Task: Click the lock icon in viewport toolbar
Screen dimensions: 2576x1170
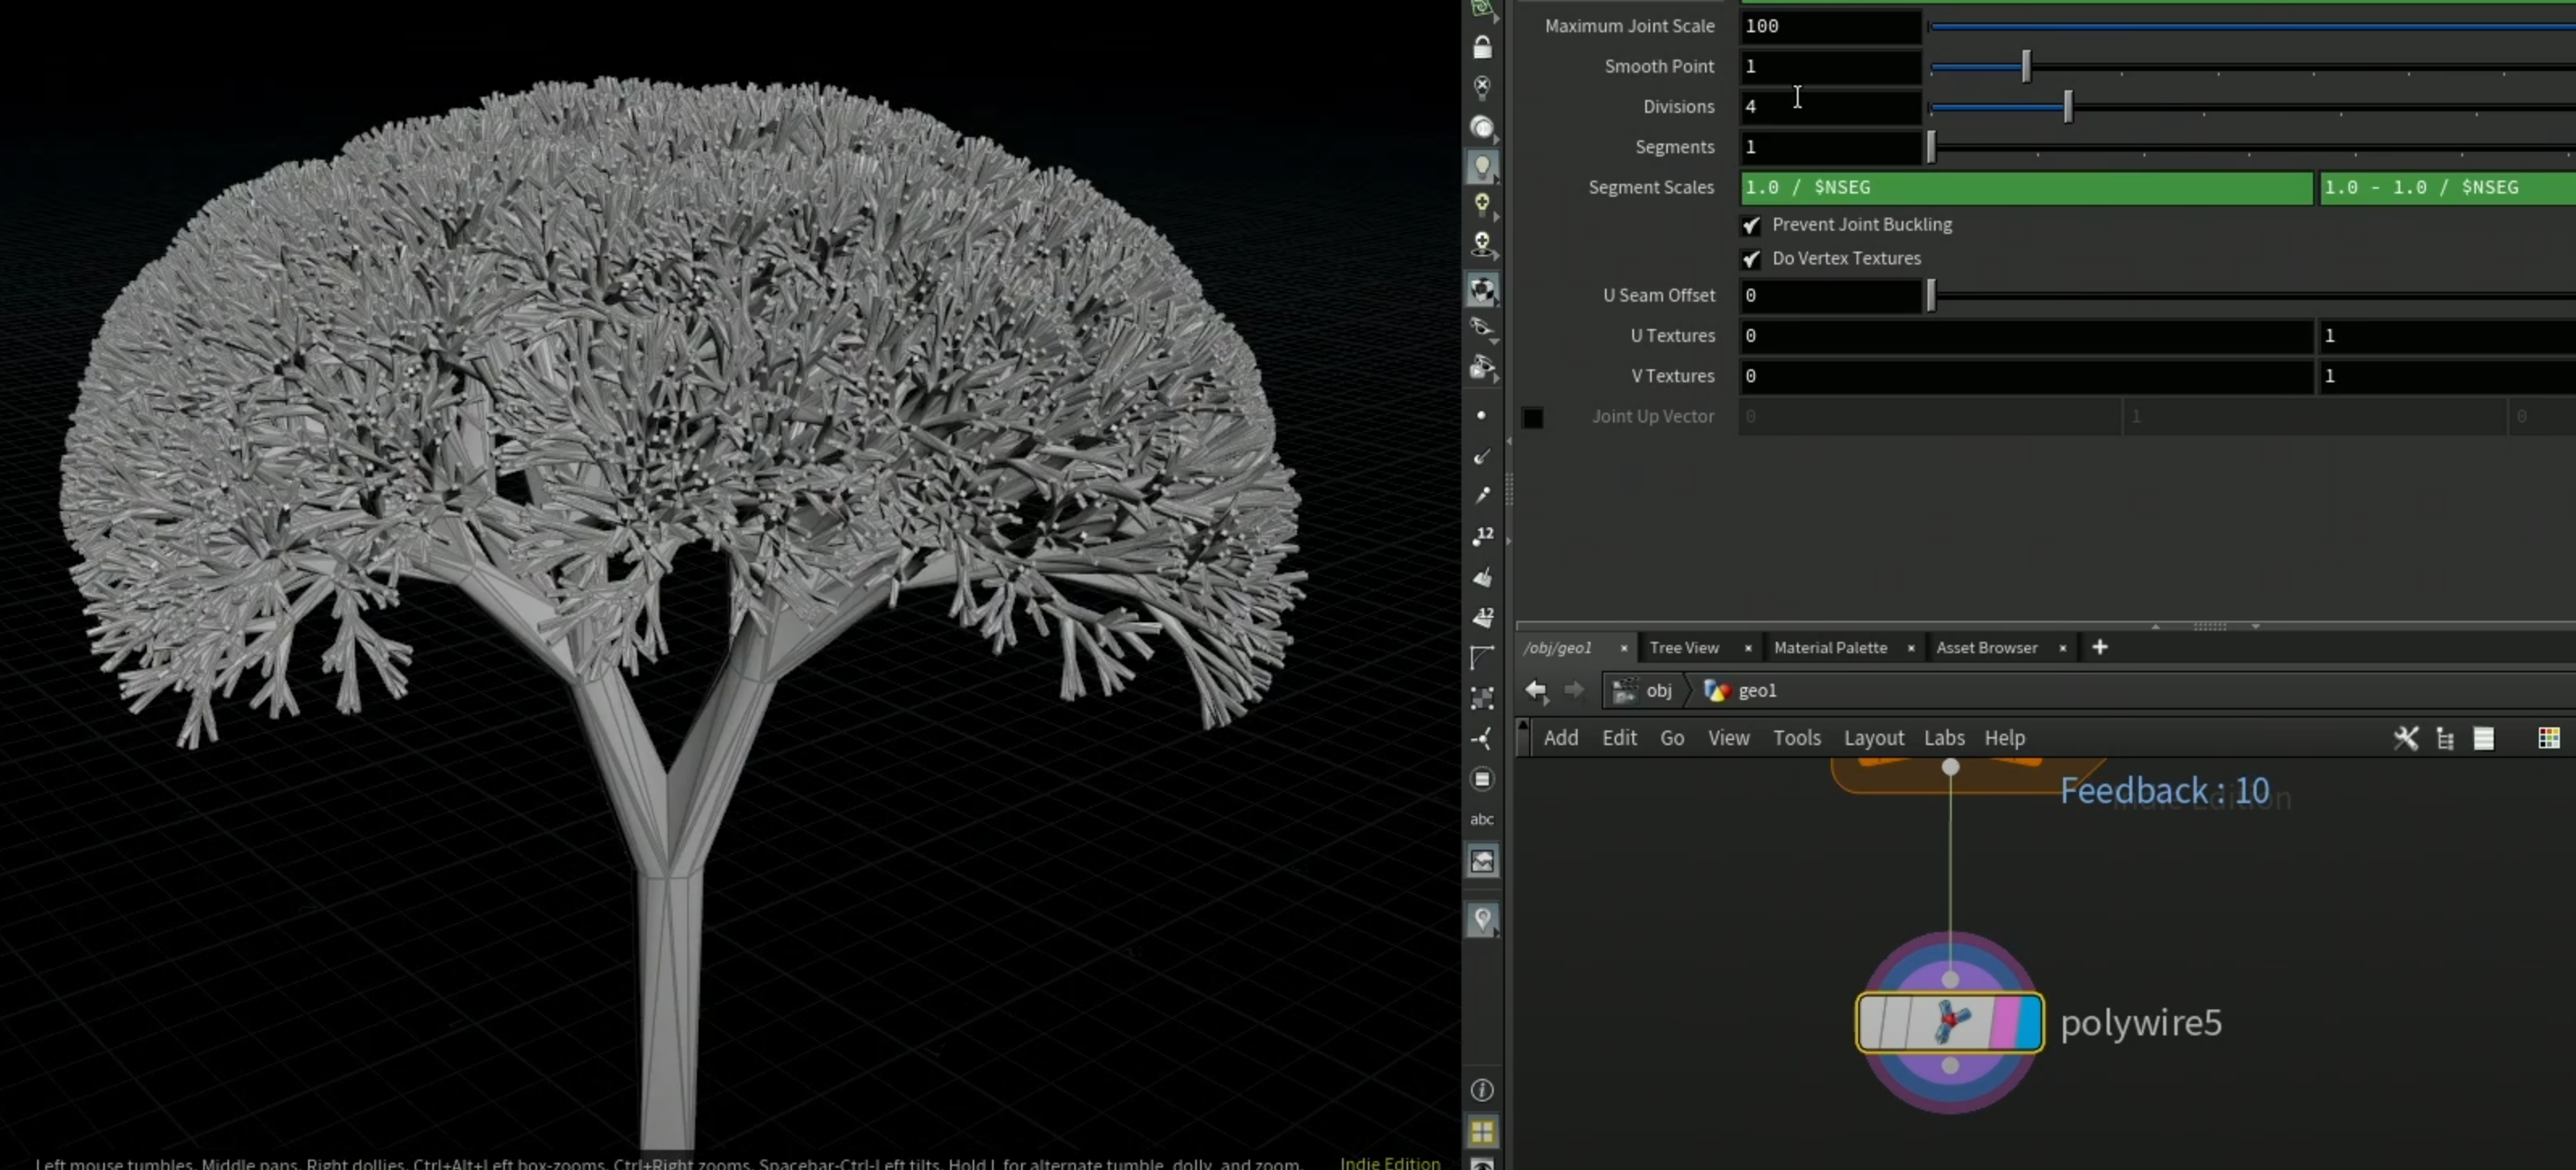Action: [1482, 46]
